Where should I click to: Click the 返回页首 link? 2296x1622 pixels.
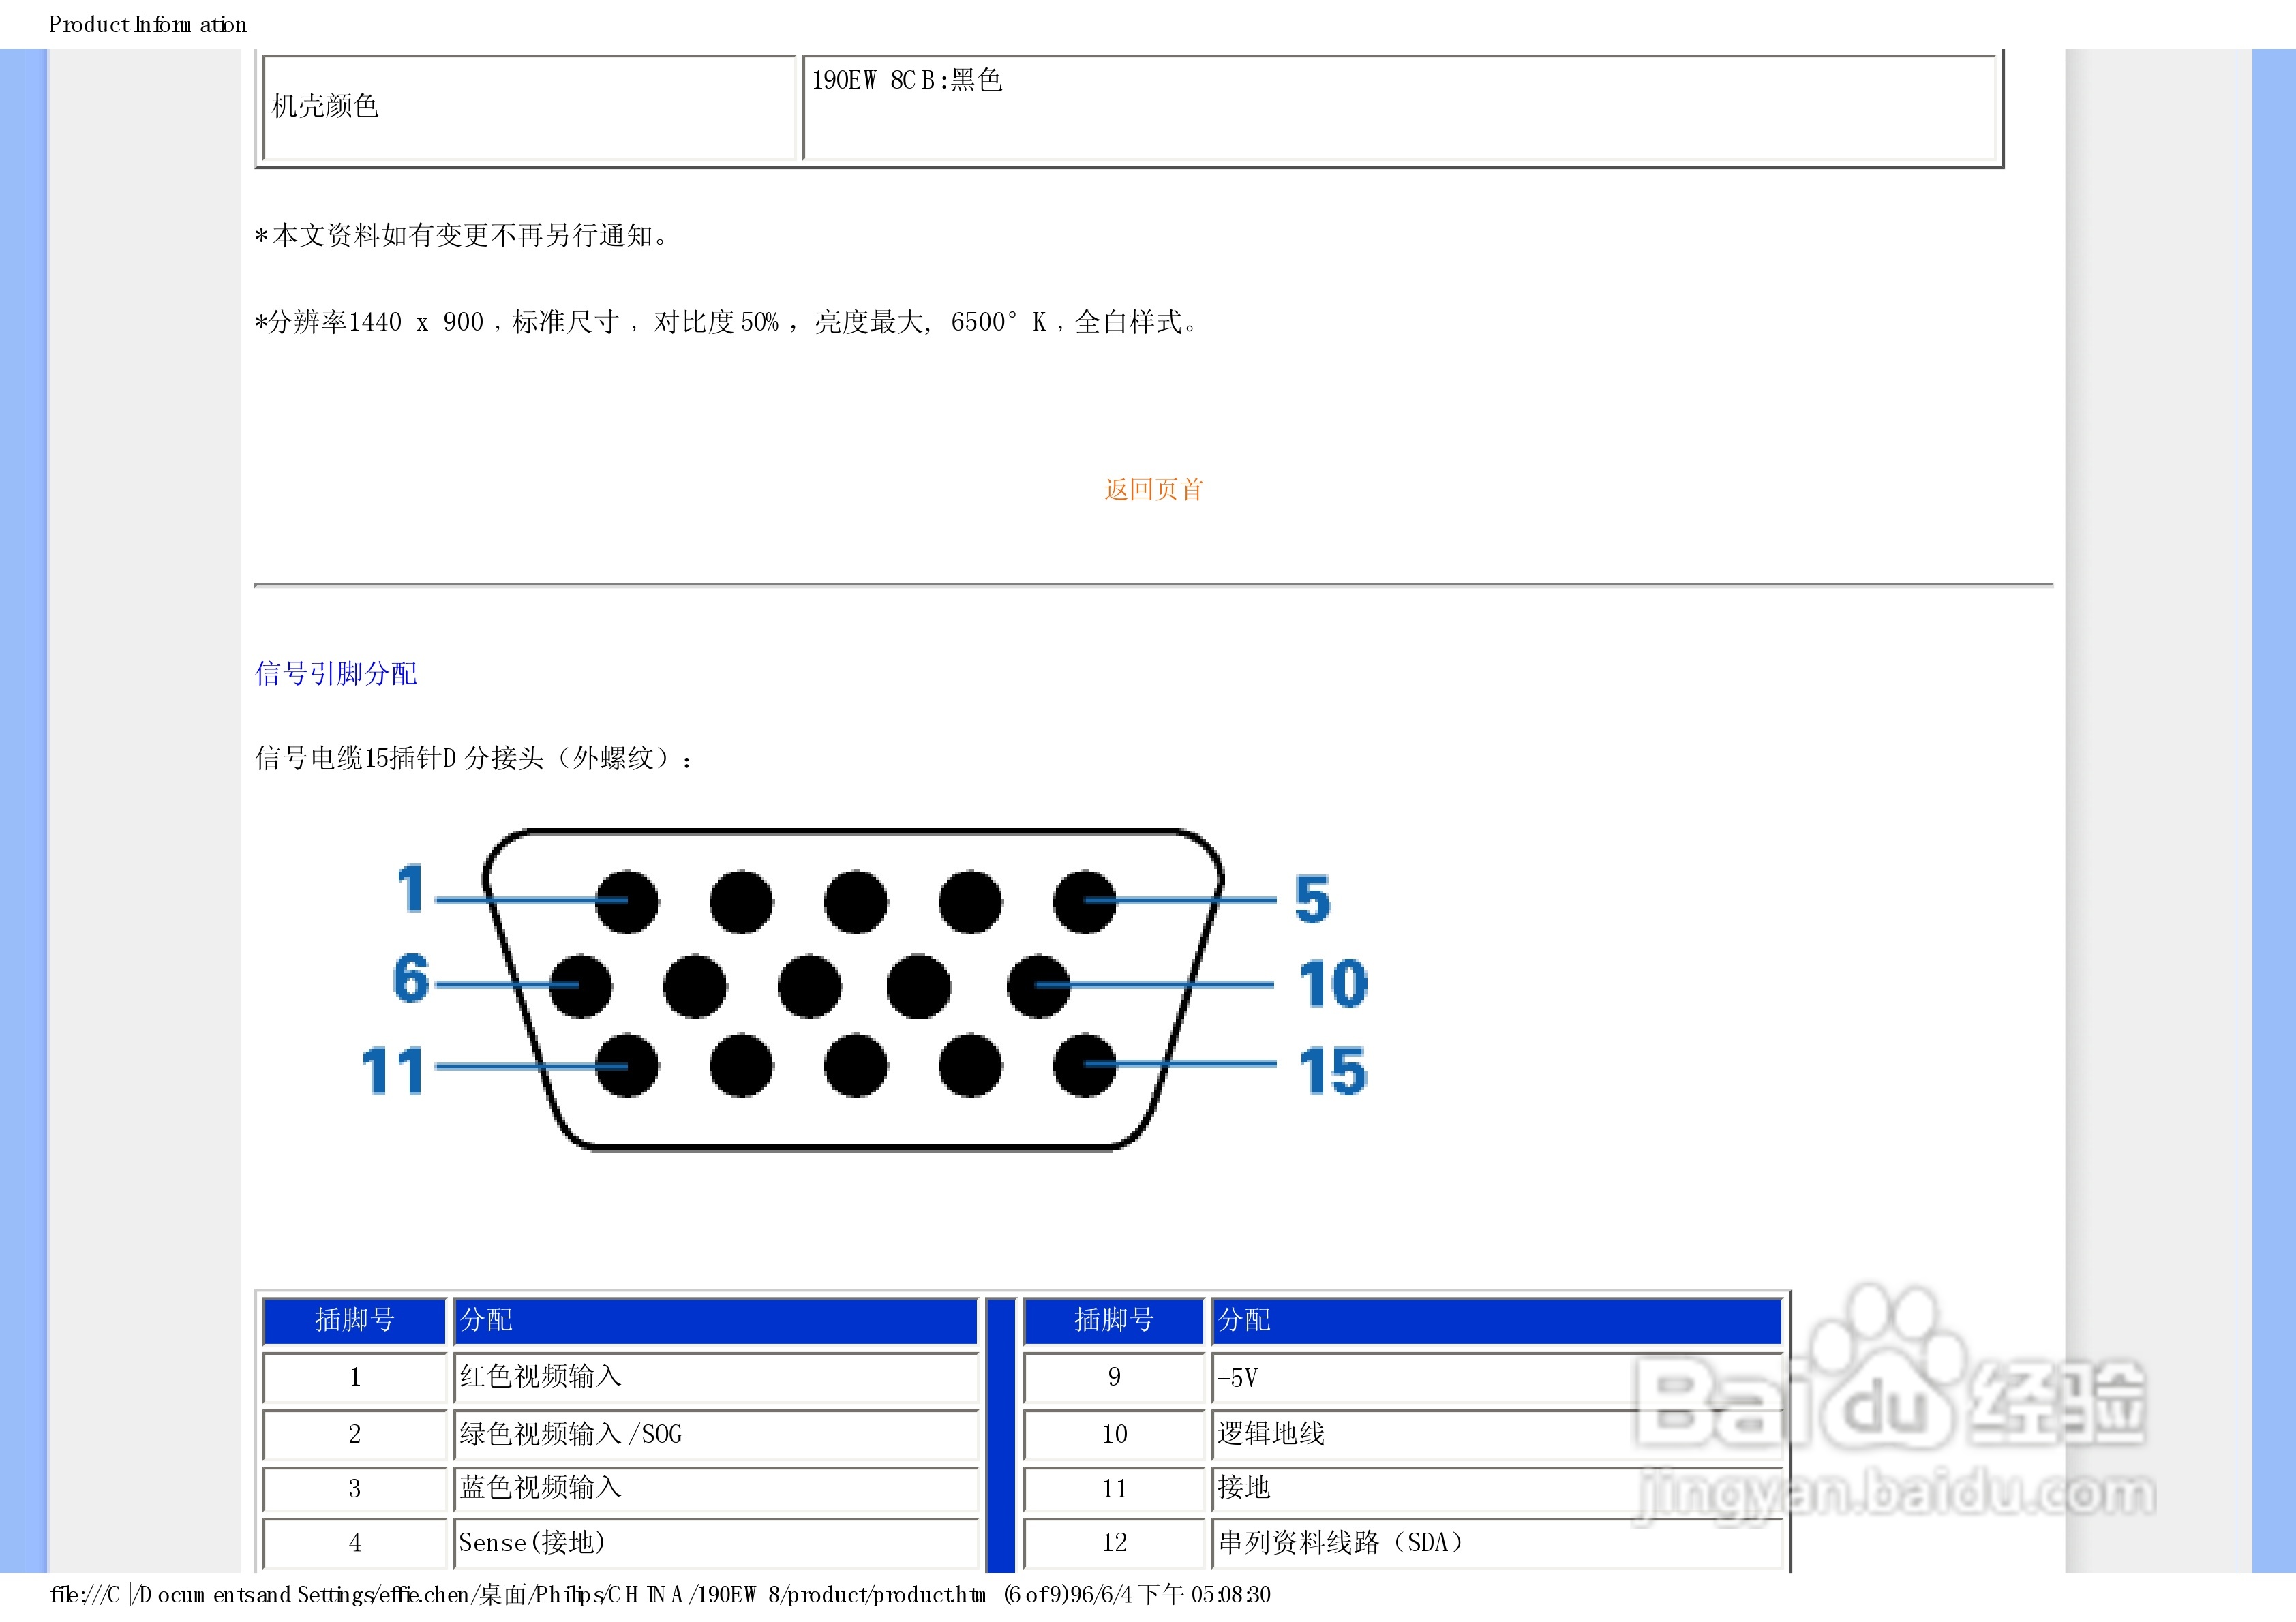tap(1153, 489)
